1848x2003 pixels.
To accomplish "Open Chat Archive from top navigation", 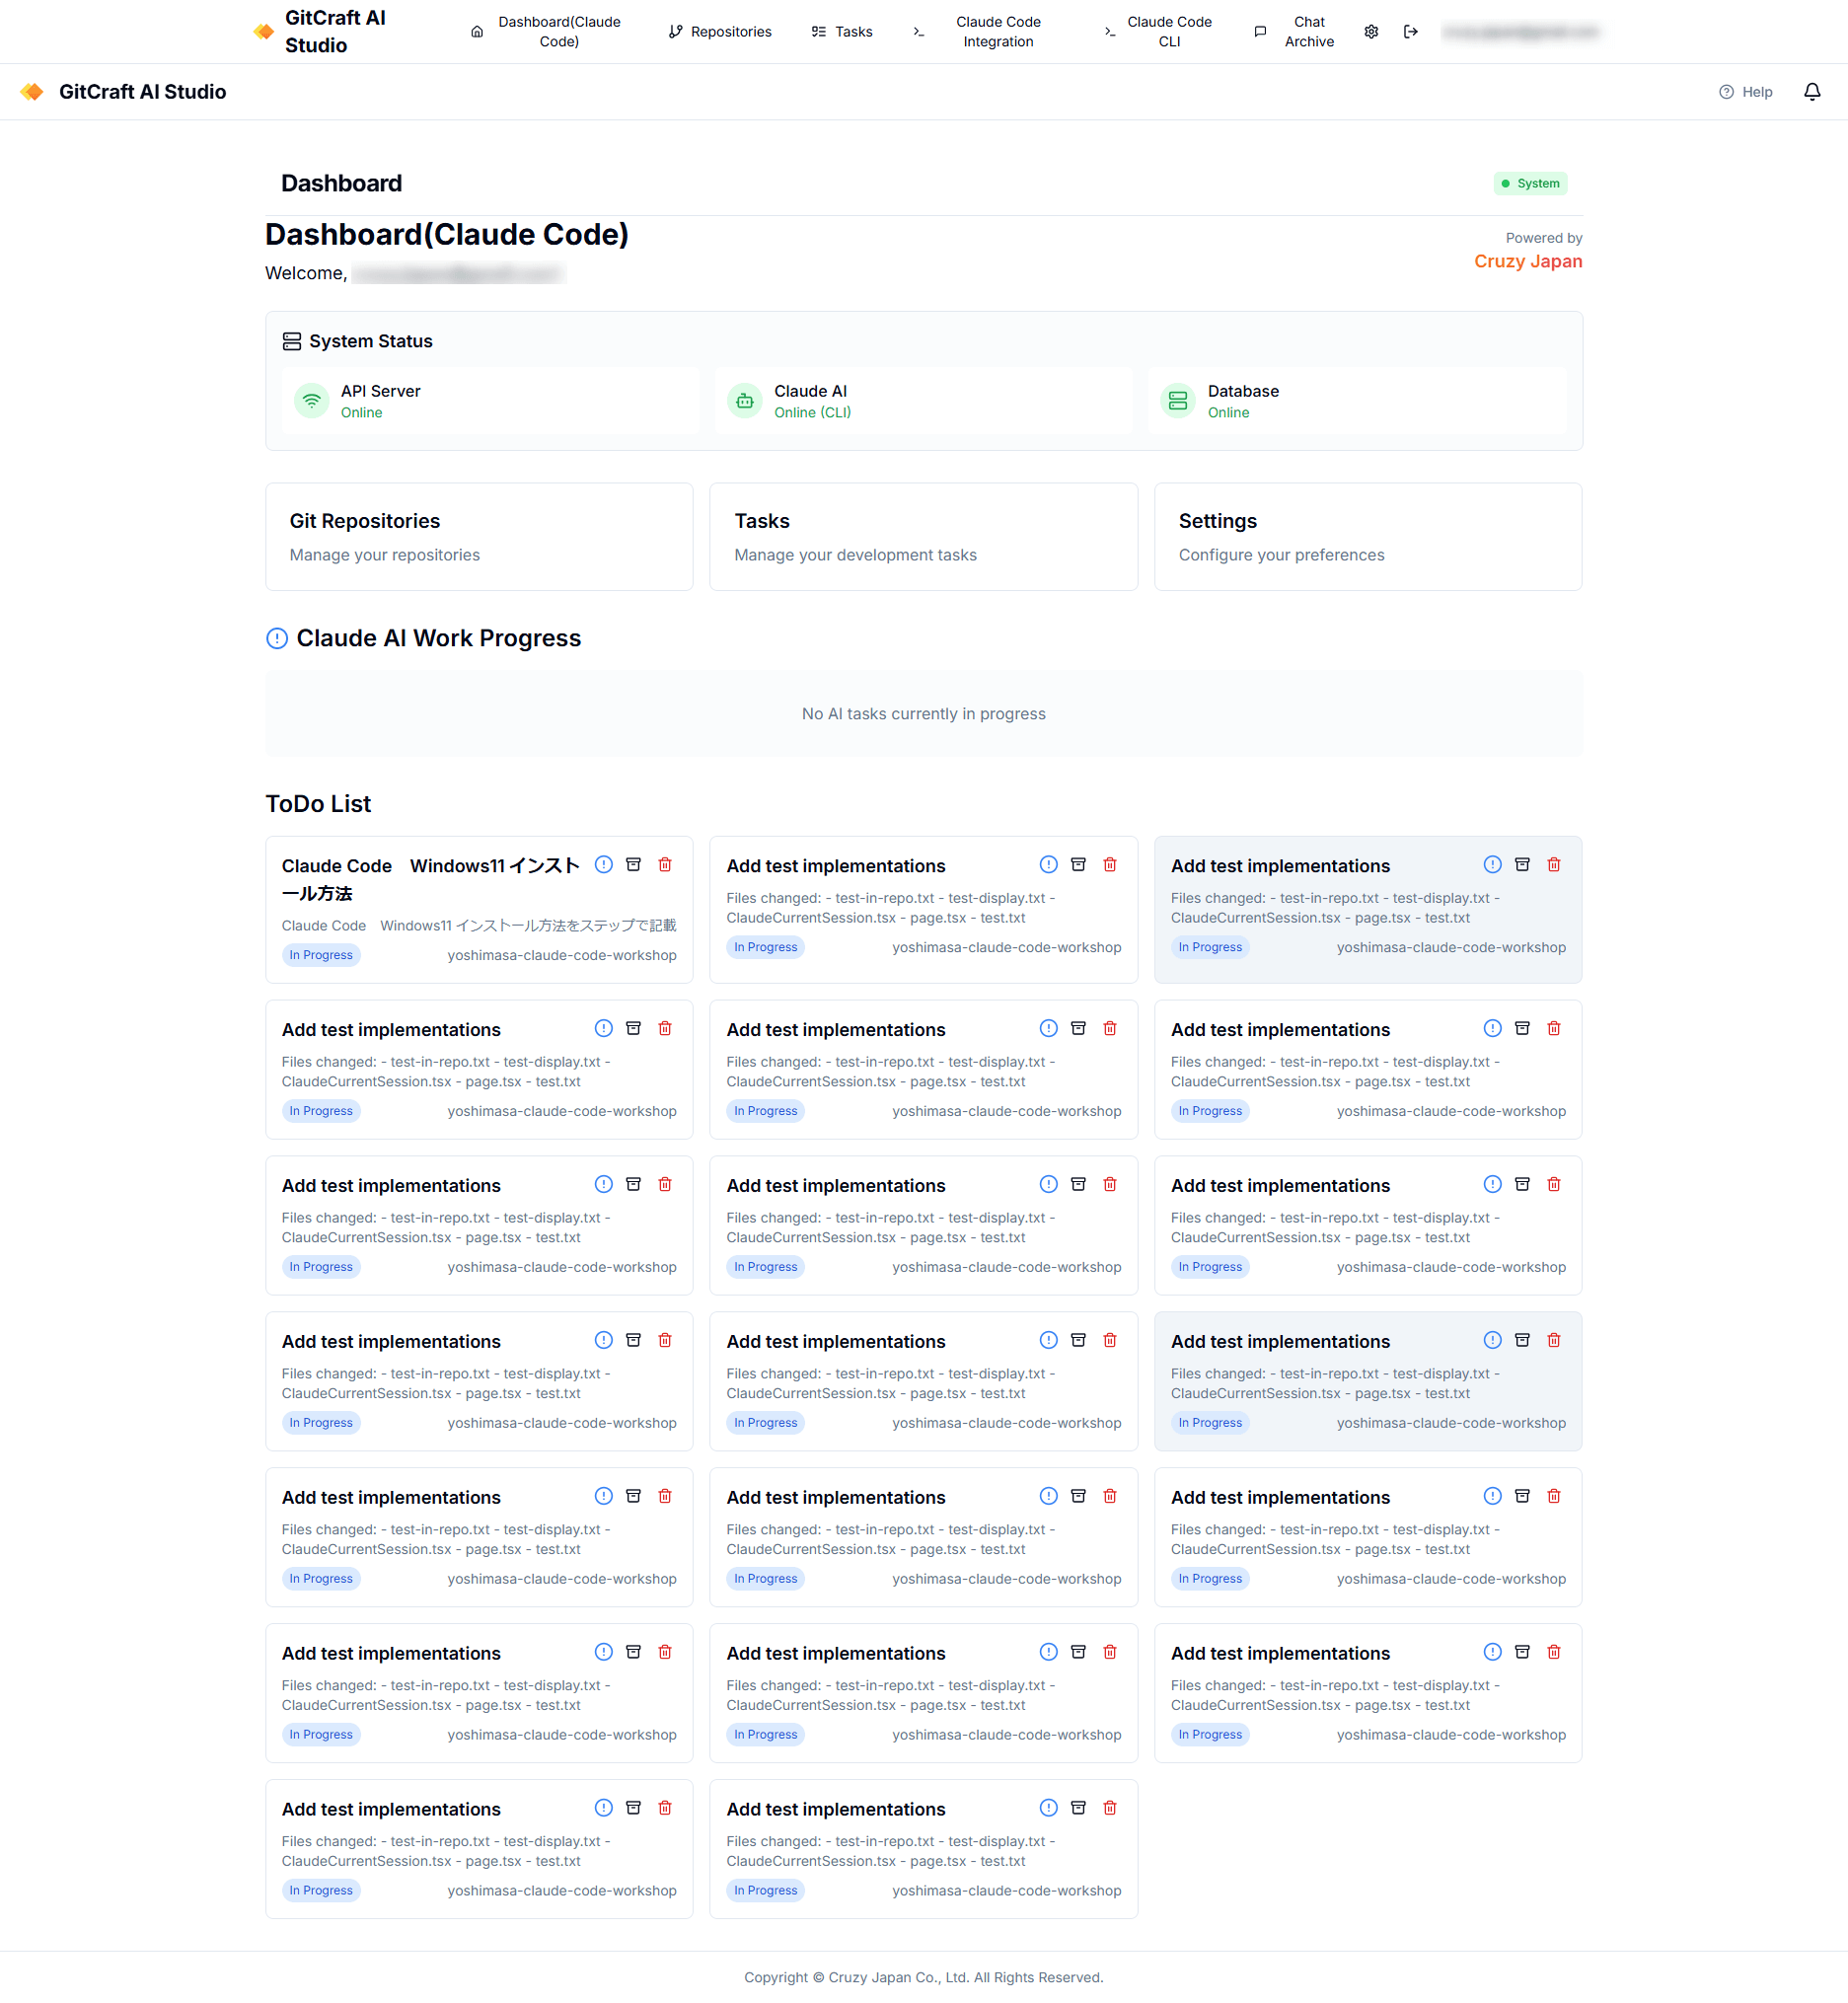I will (x=1295, y=32).
